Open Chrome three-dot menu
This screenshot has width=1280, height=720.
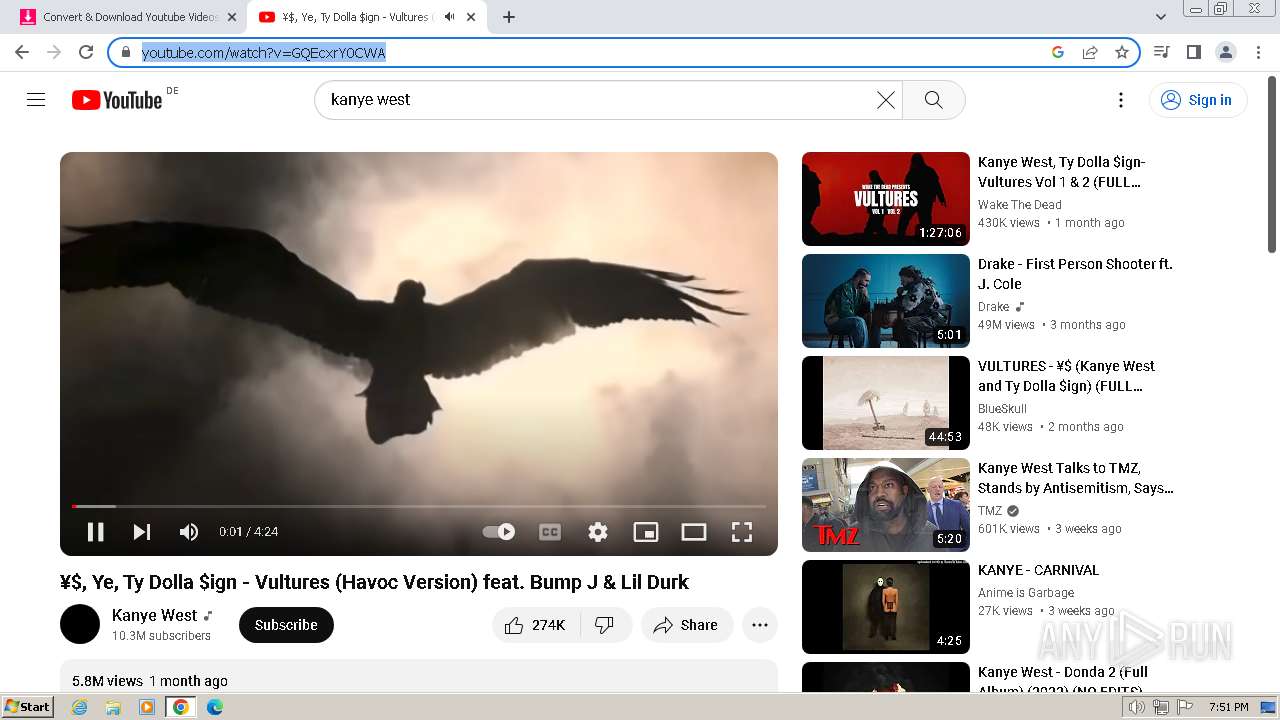click(x=1258, y=52)
